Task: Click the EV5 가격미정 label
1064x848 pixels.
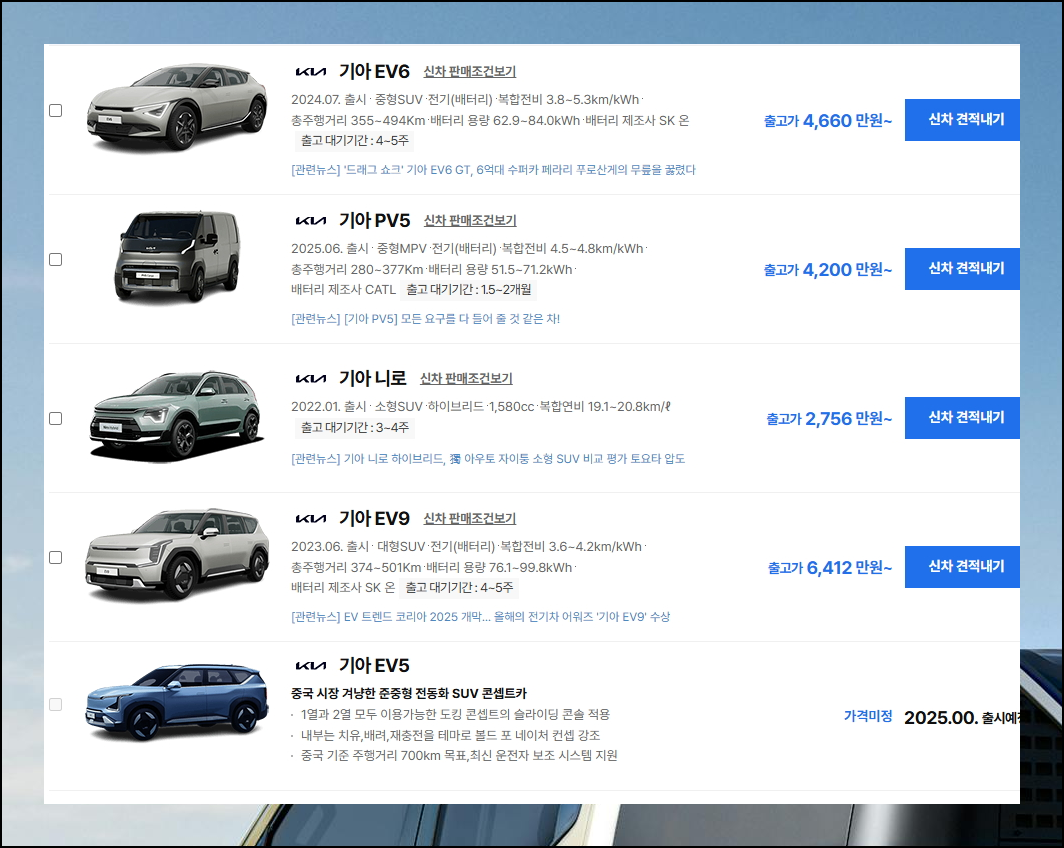Action: coord(868,716)
